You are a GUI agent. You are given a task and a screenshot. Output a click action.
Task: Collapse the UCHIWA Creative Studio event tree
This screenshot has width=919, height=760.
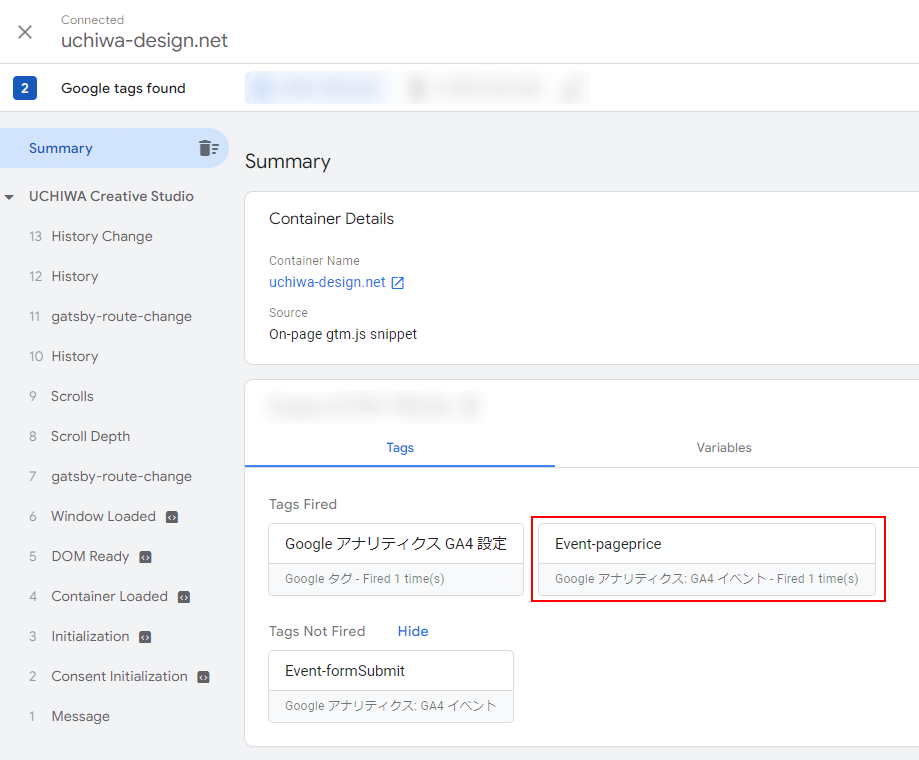tap(9, 197)
